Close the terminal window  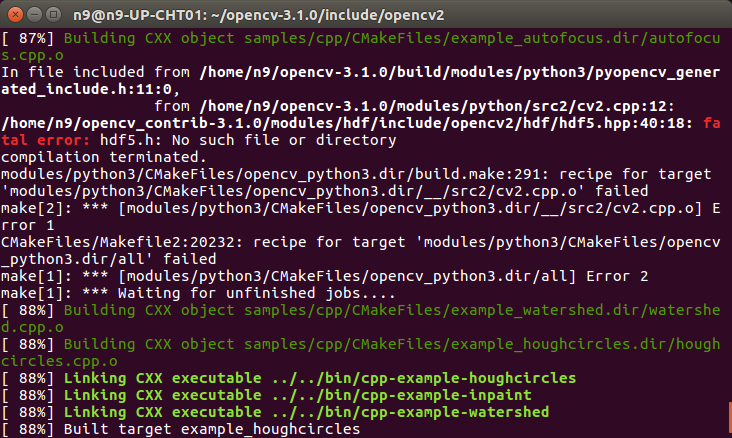point(14,14)
